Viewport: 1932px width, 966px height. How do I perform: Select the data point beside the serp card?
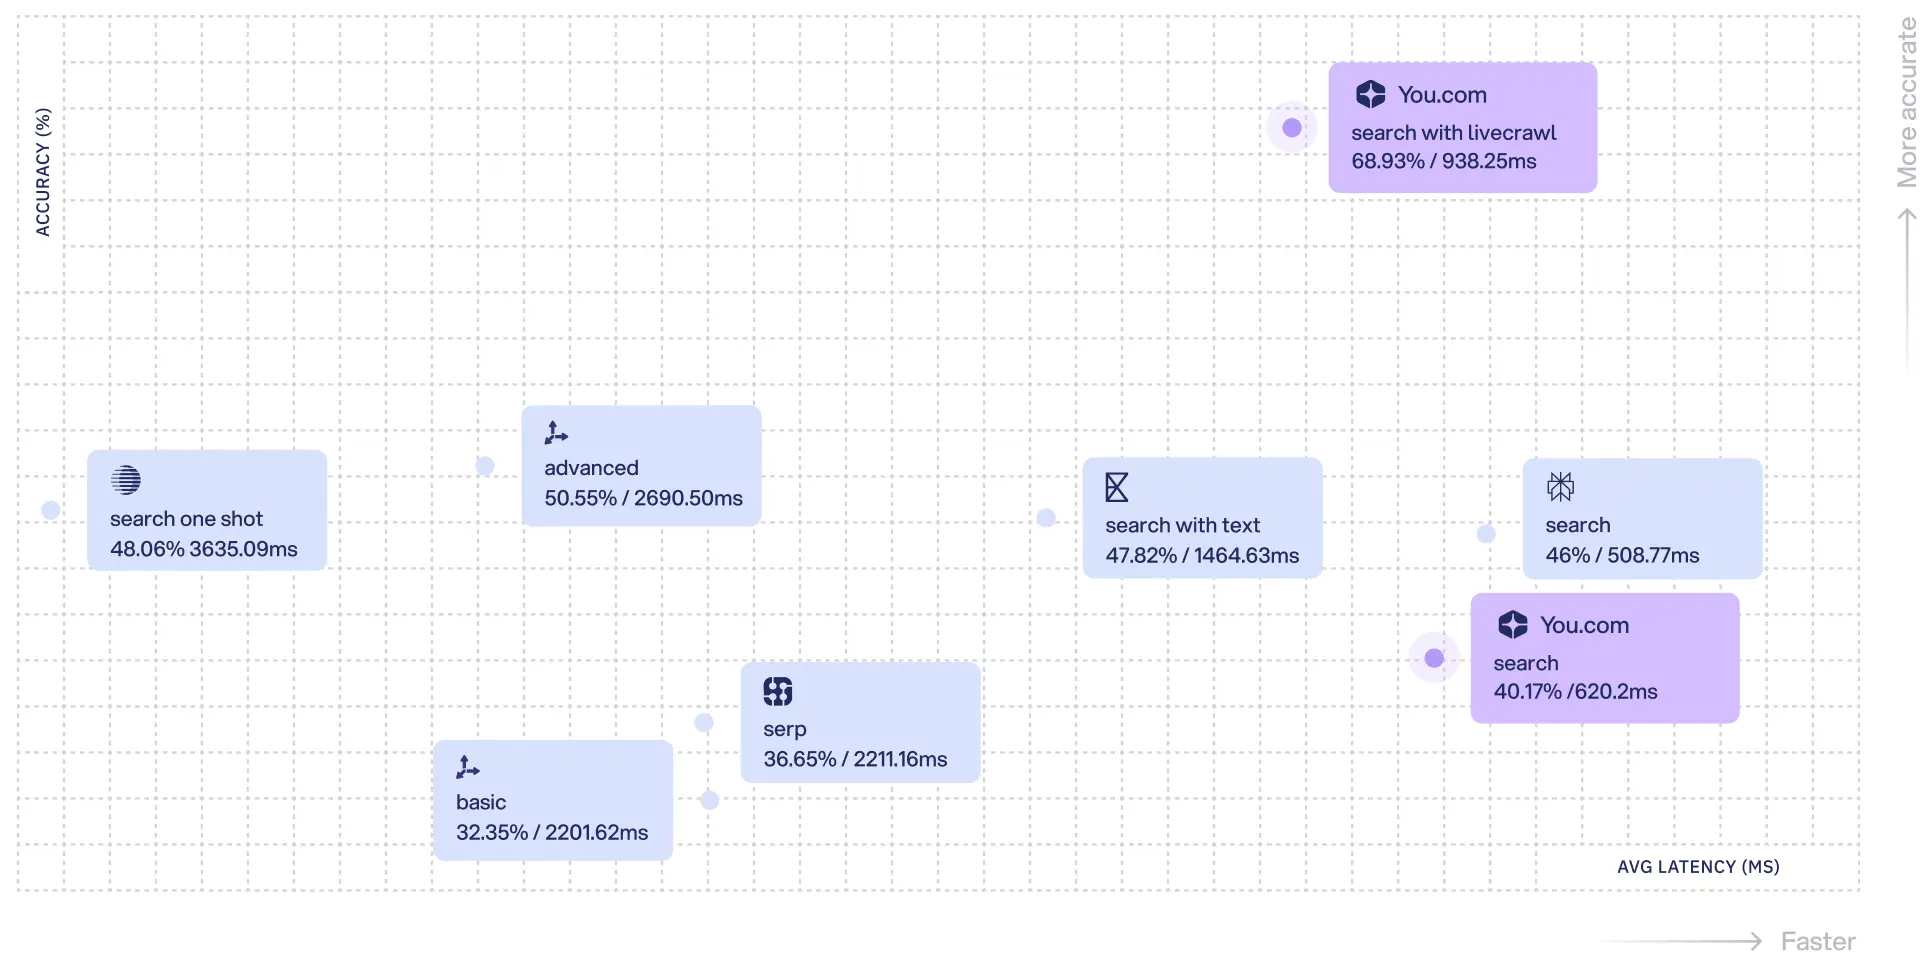(x=704, y=722)
